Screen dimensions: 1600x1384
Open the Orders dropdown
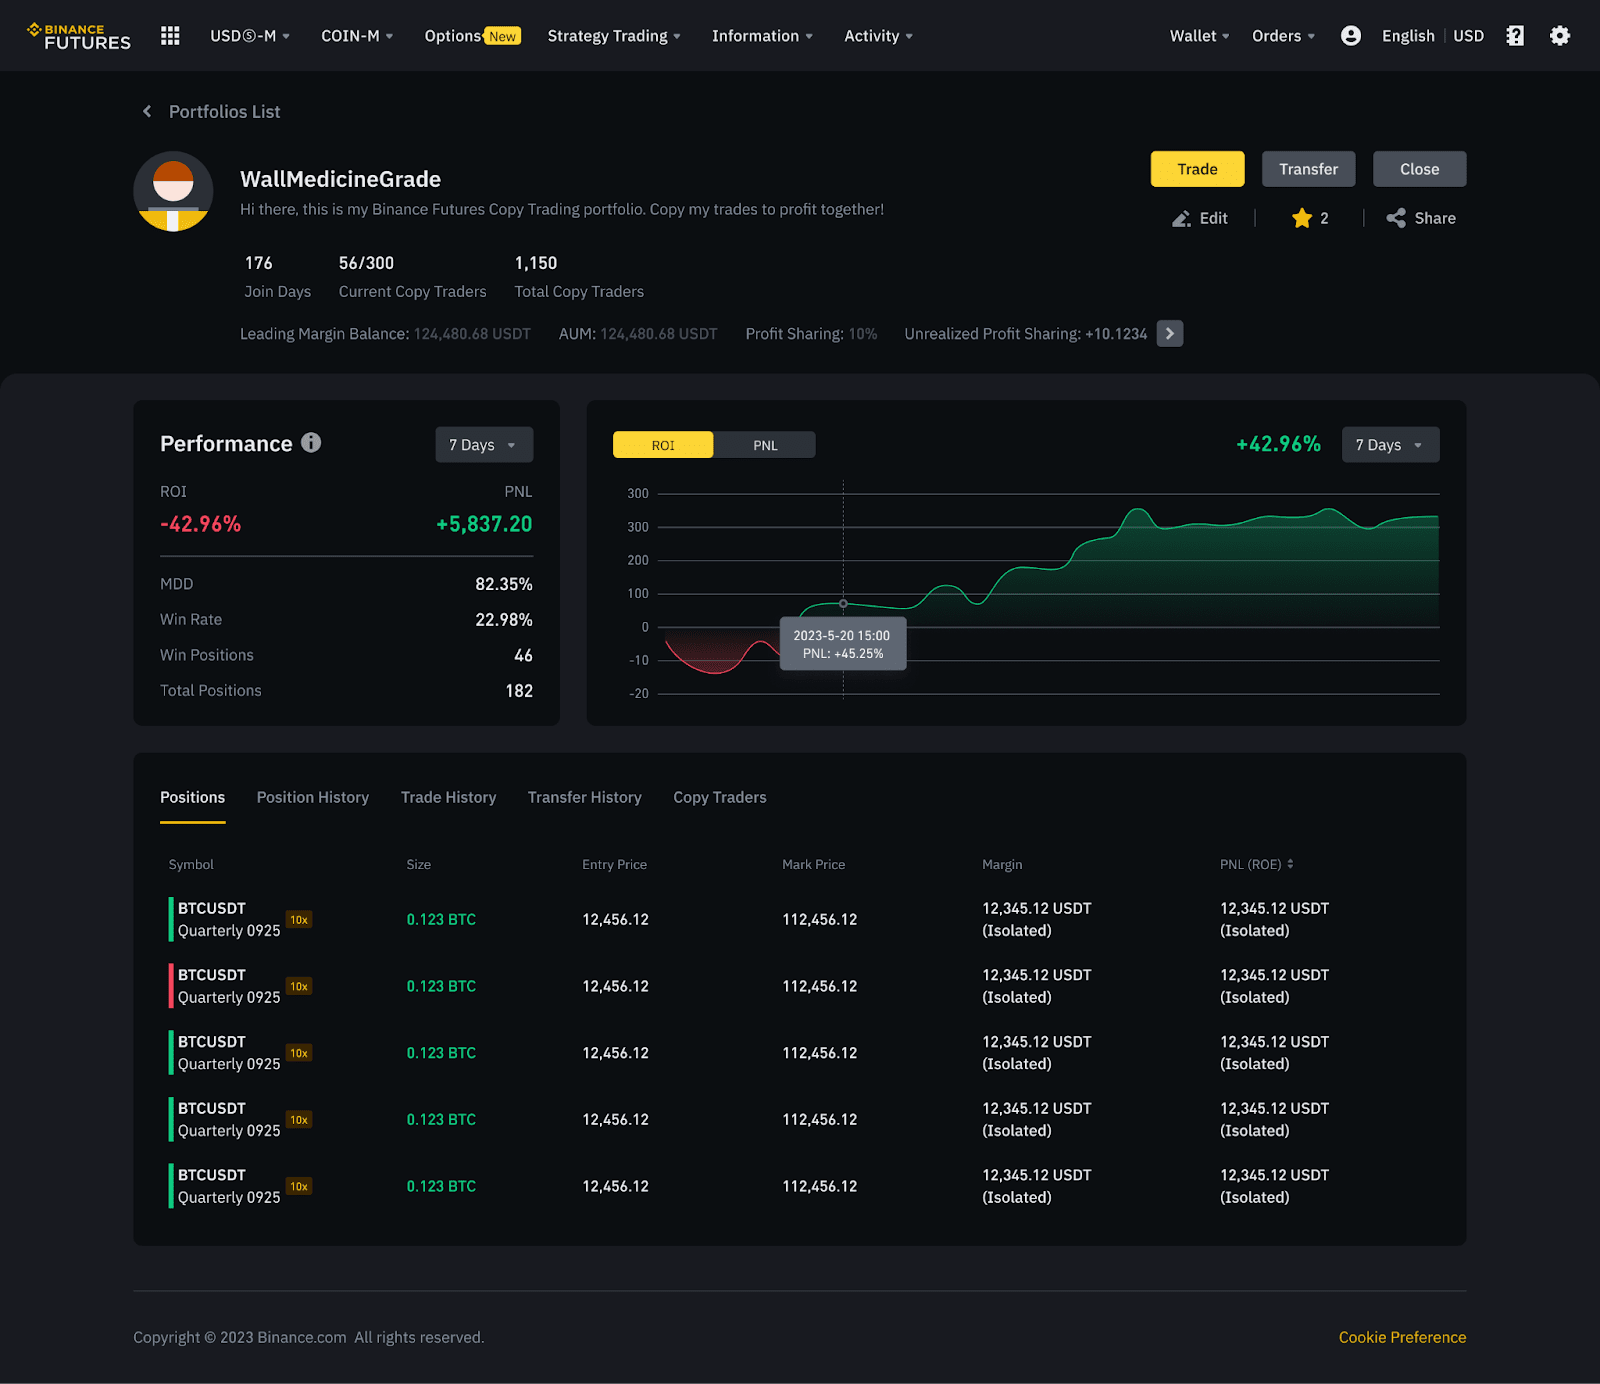[1284, 36]
